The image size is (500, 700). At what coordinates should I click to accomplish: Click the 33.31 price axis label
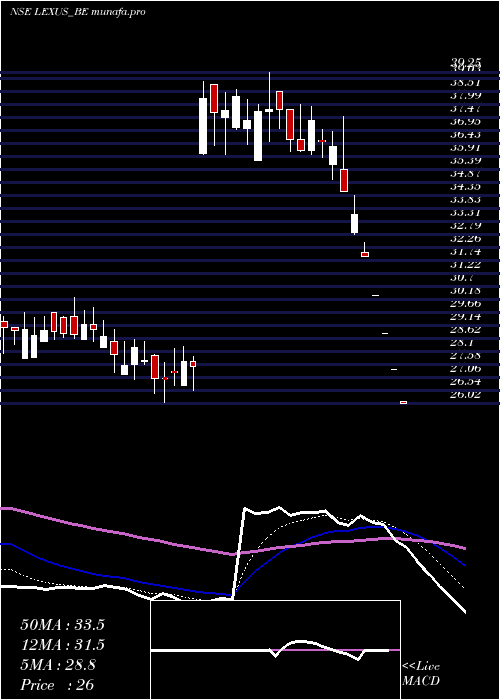click(x=465, y=212)
